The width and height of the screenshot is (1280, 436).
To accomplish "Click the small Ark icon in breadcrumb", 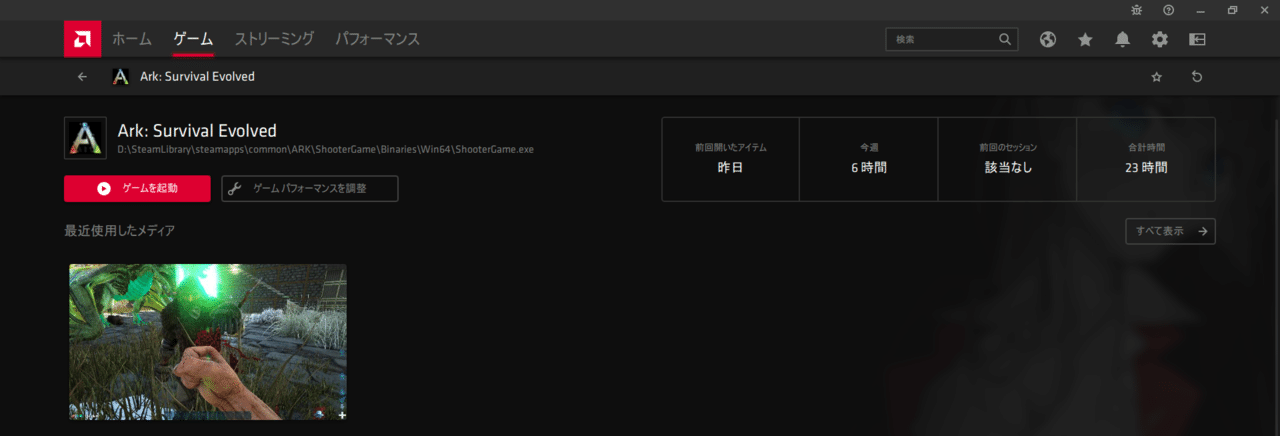I will point(121,76).
